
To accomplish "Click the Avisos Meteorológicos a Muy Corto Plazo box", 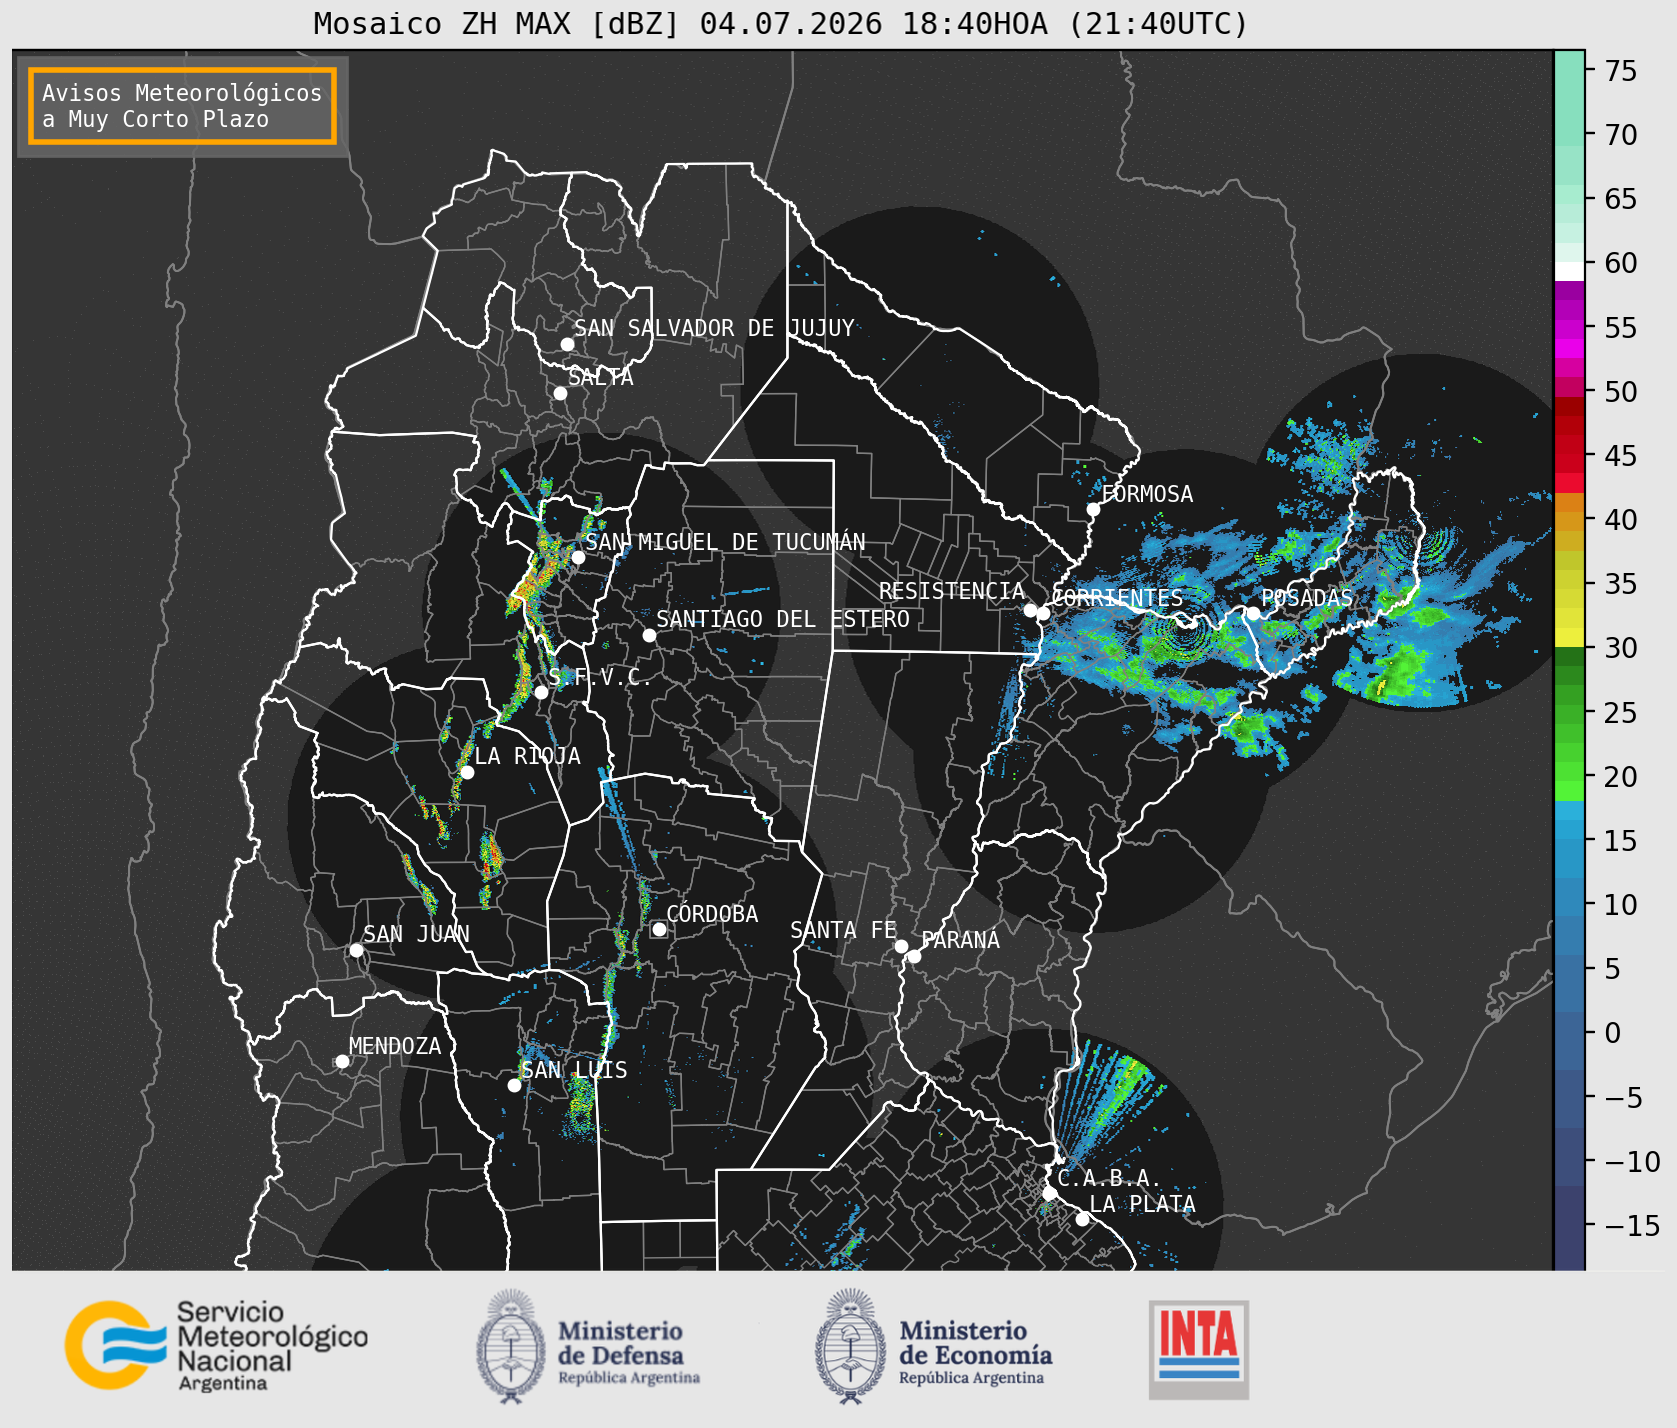I will [182, 106].
